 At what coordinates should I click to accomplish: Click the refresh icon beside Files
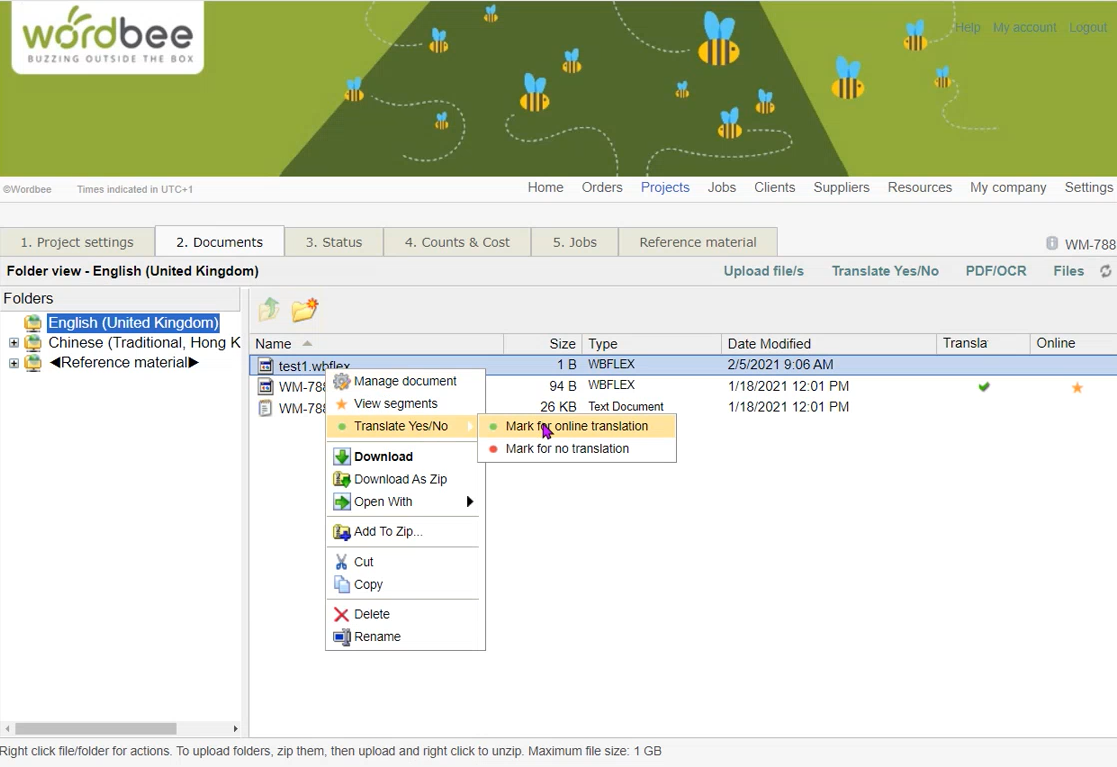click(x=1105, y=271)
